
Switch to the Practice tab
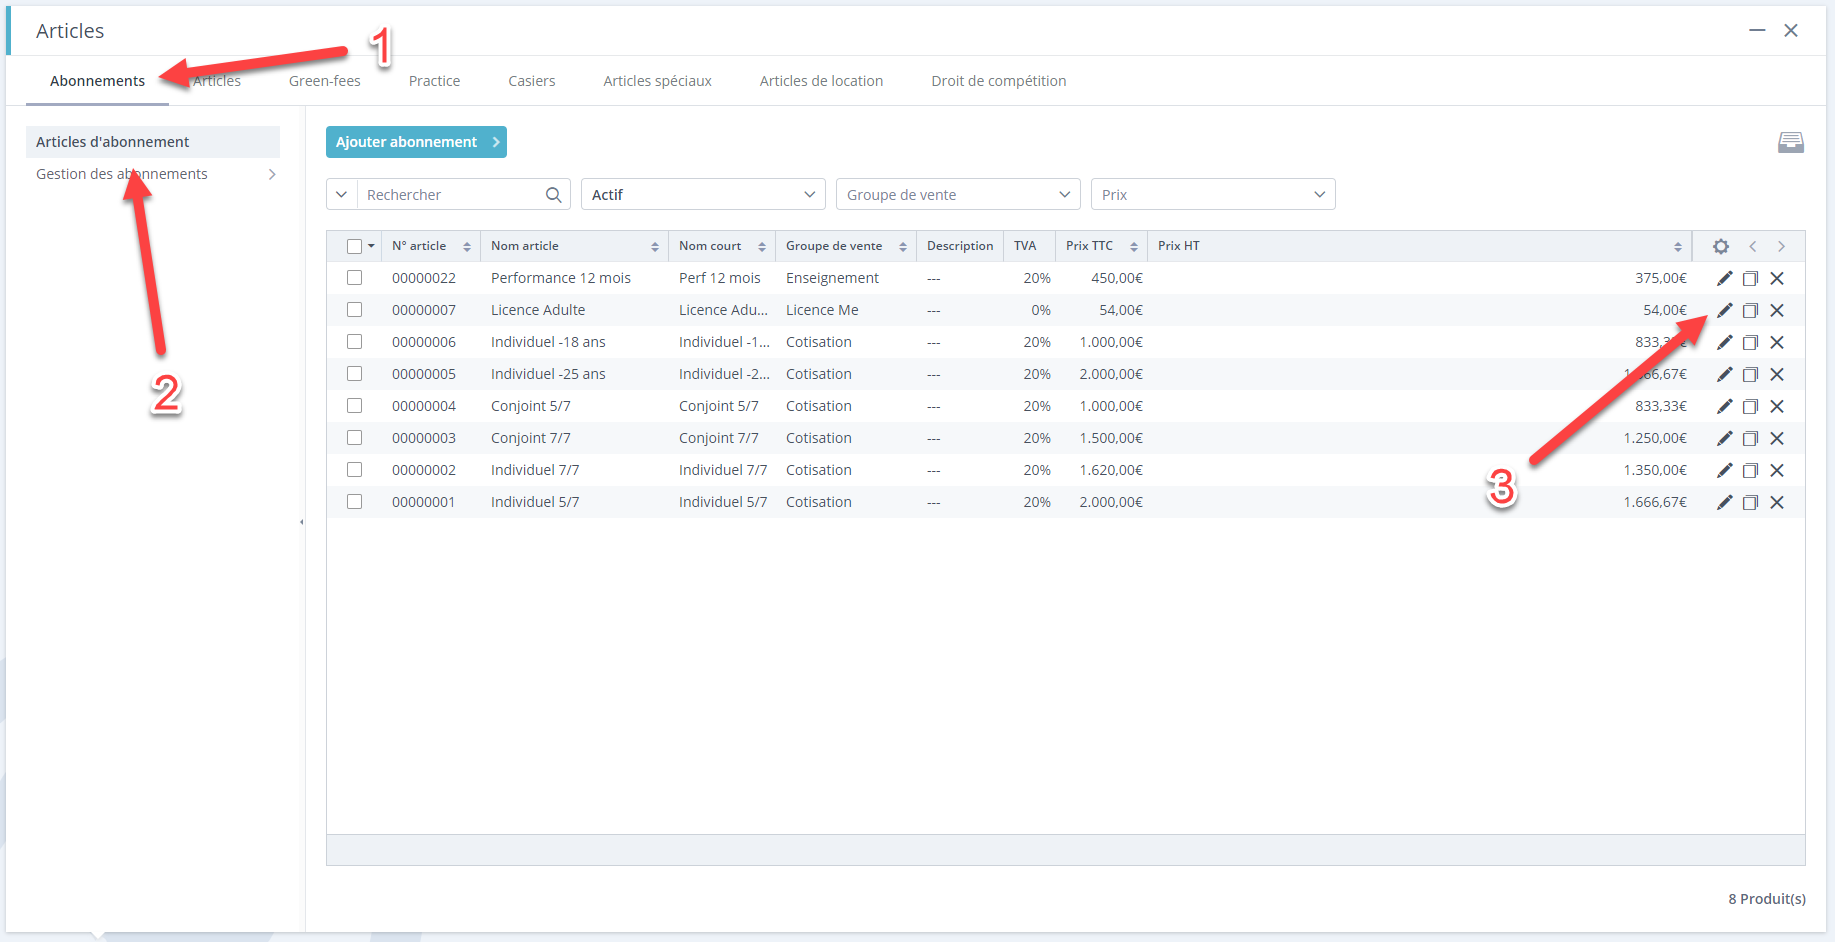point(434,81)
